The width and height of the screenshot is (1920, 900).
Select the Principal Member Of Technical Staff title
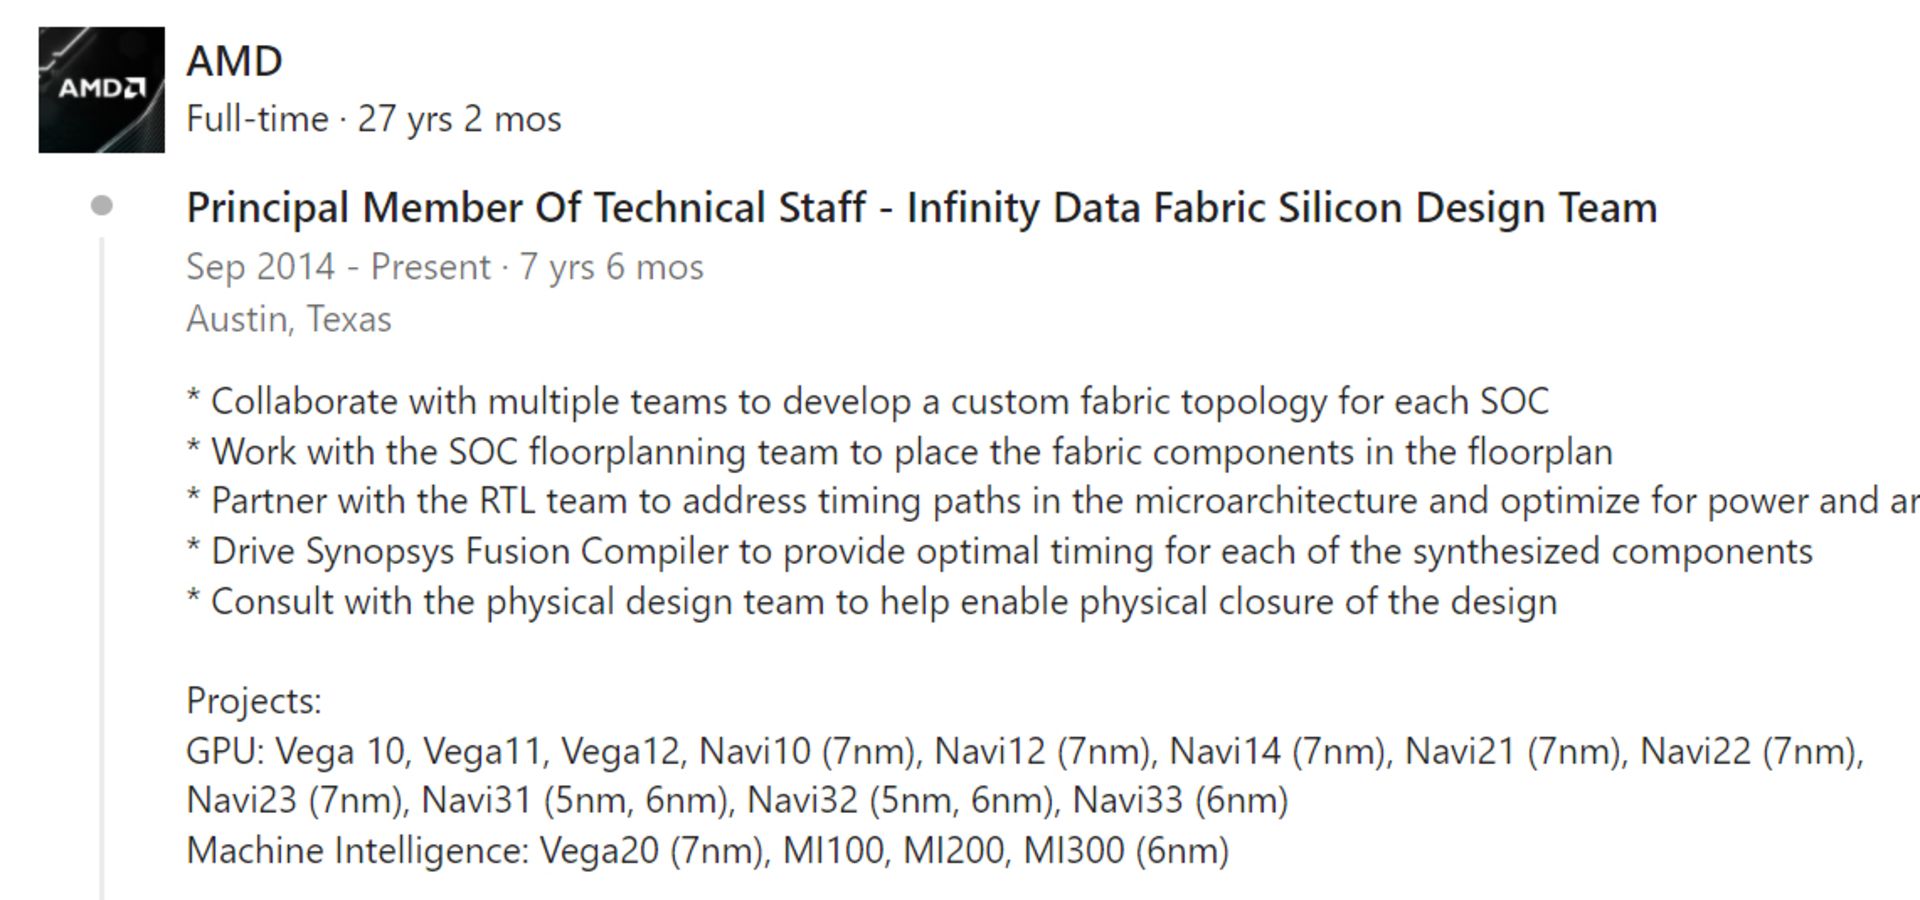(920, 208)
